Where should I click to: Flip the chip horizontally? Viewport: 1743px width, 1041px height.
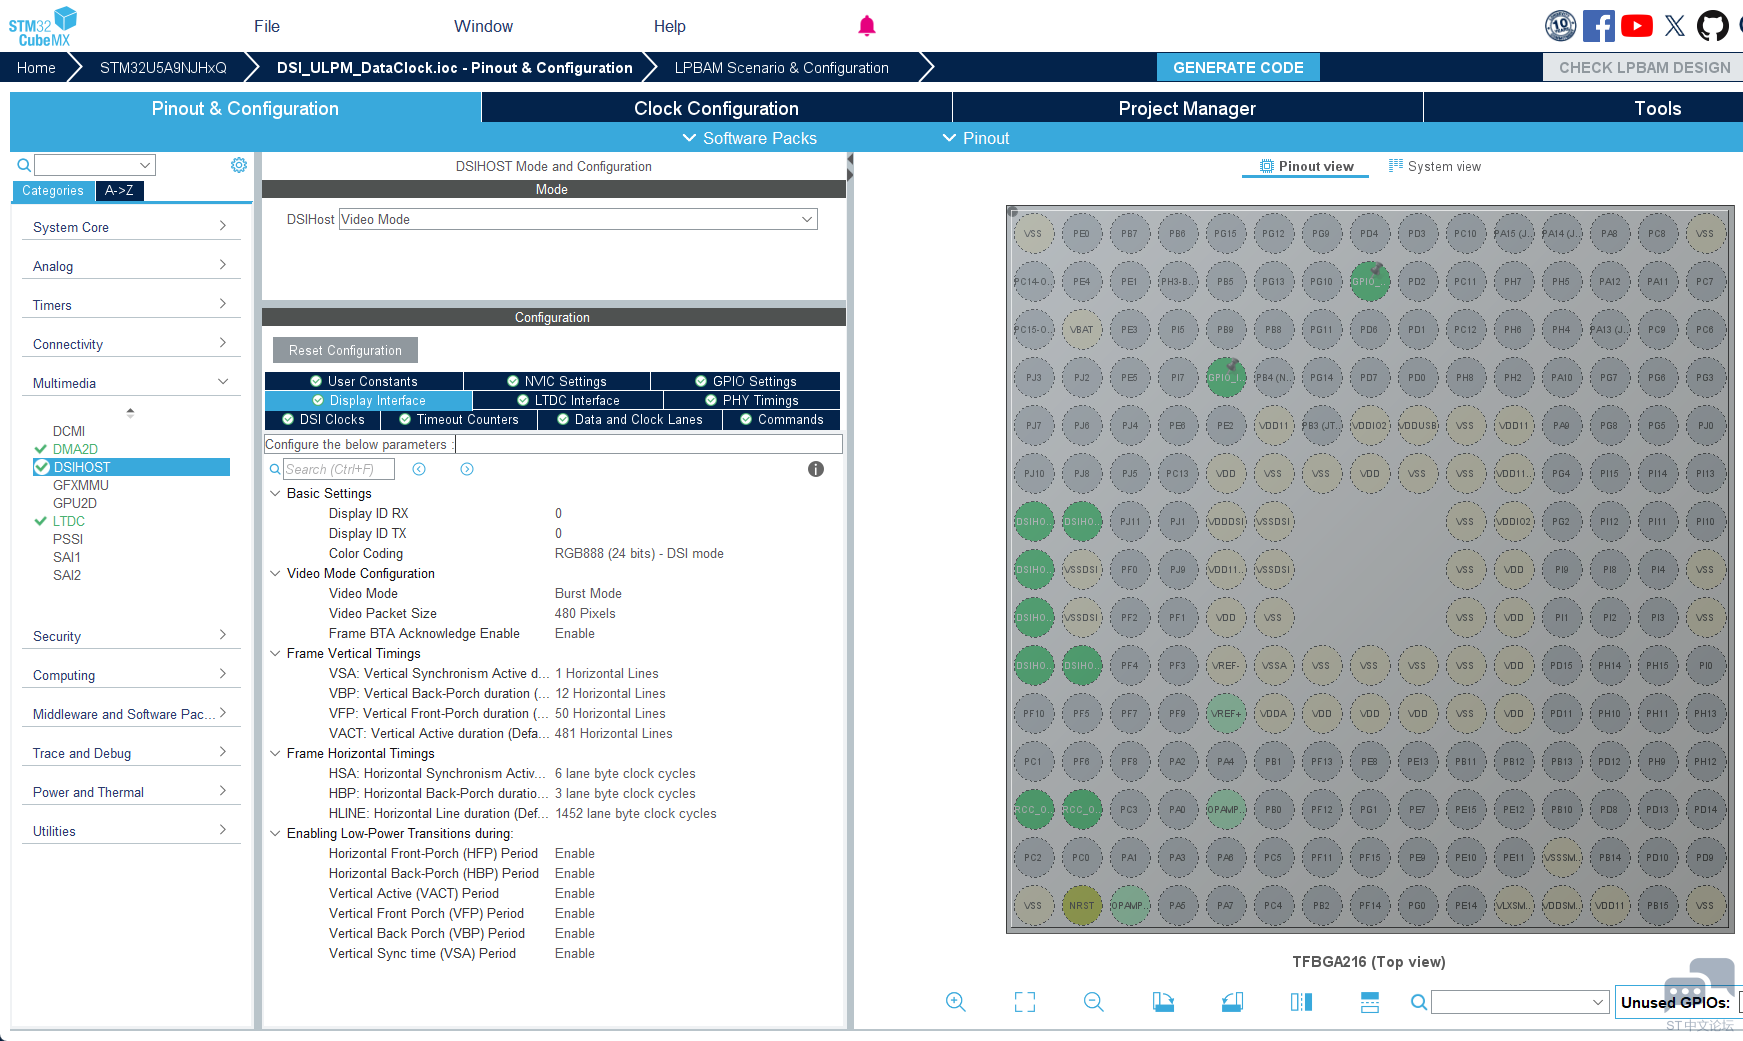pos(1301,1002)
